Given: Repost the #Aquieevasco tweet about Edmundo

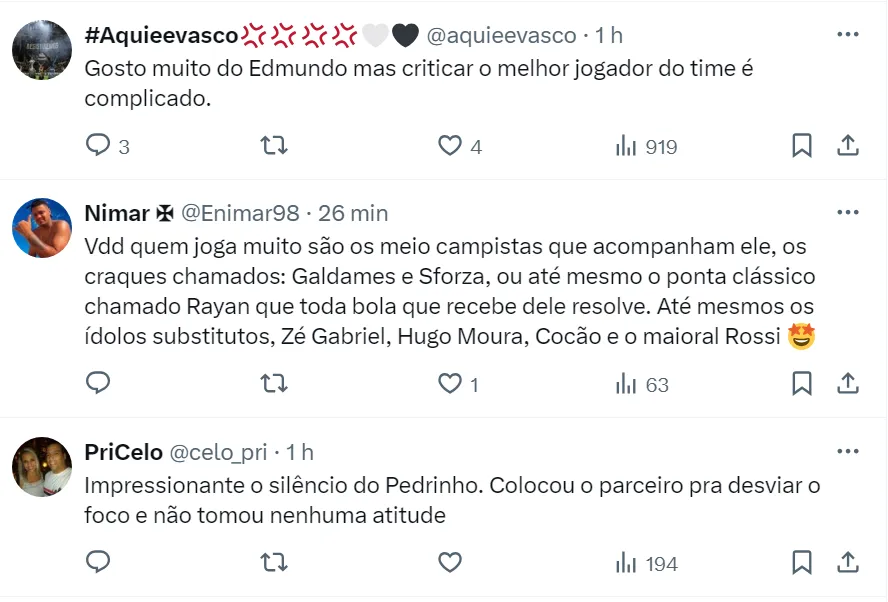Looking at the screenshot, I should click(x=274, y=146).
